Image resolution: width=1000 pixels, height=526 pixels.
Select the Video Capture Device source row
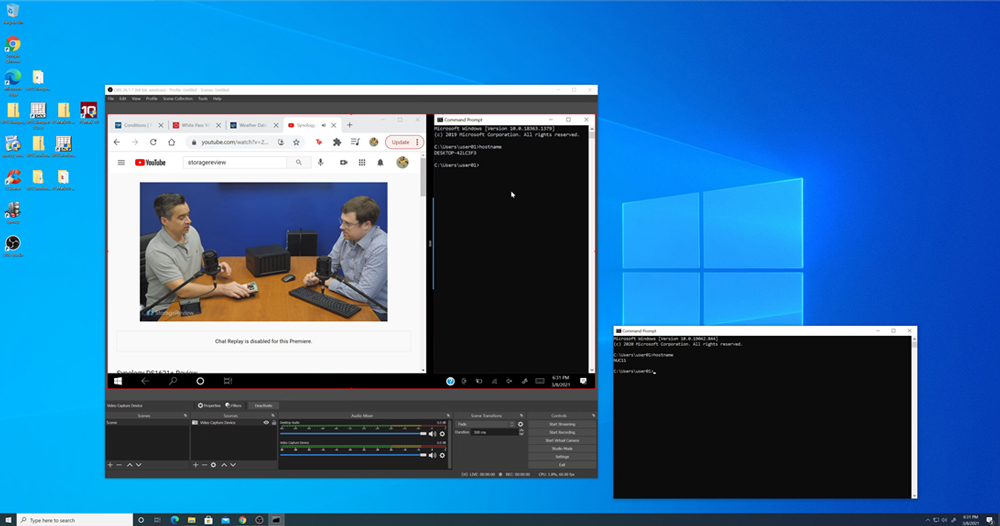(x=233, y=423)
